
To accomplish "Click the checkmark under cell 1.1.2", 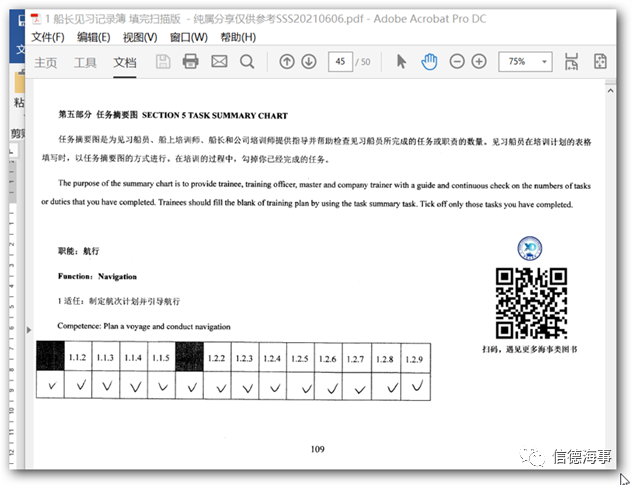I will (81, 385).
